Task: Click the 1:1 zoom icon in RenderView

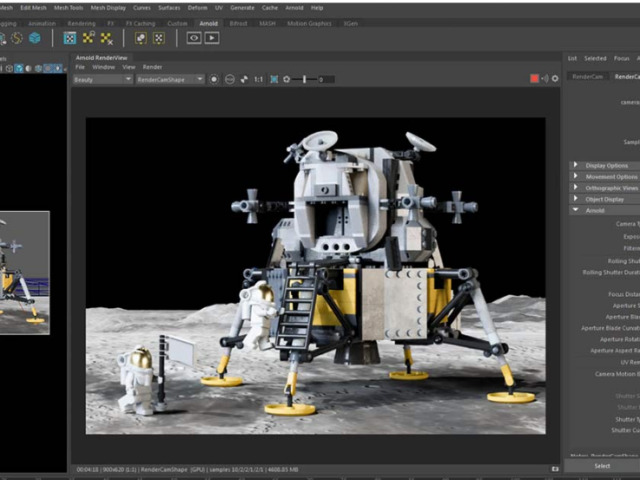Action: click(258, 79)
